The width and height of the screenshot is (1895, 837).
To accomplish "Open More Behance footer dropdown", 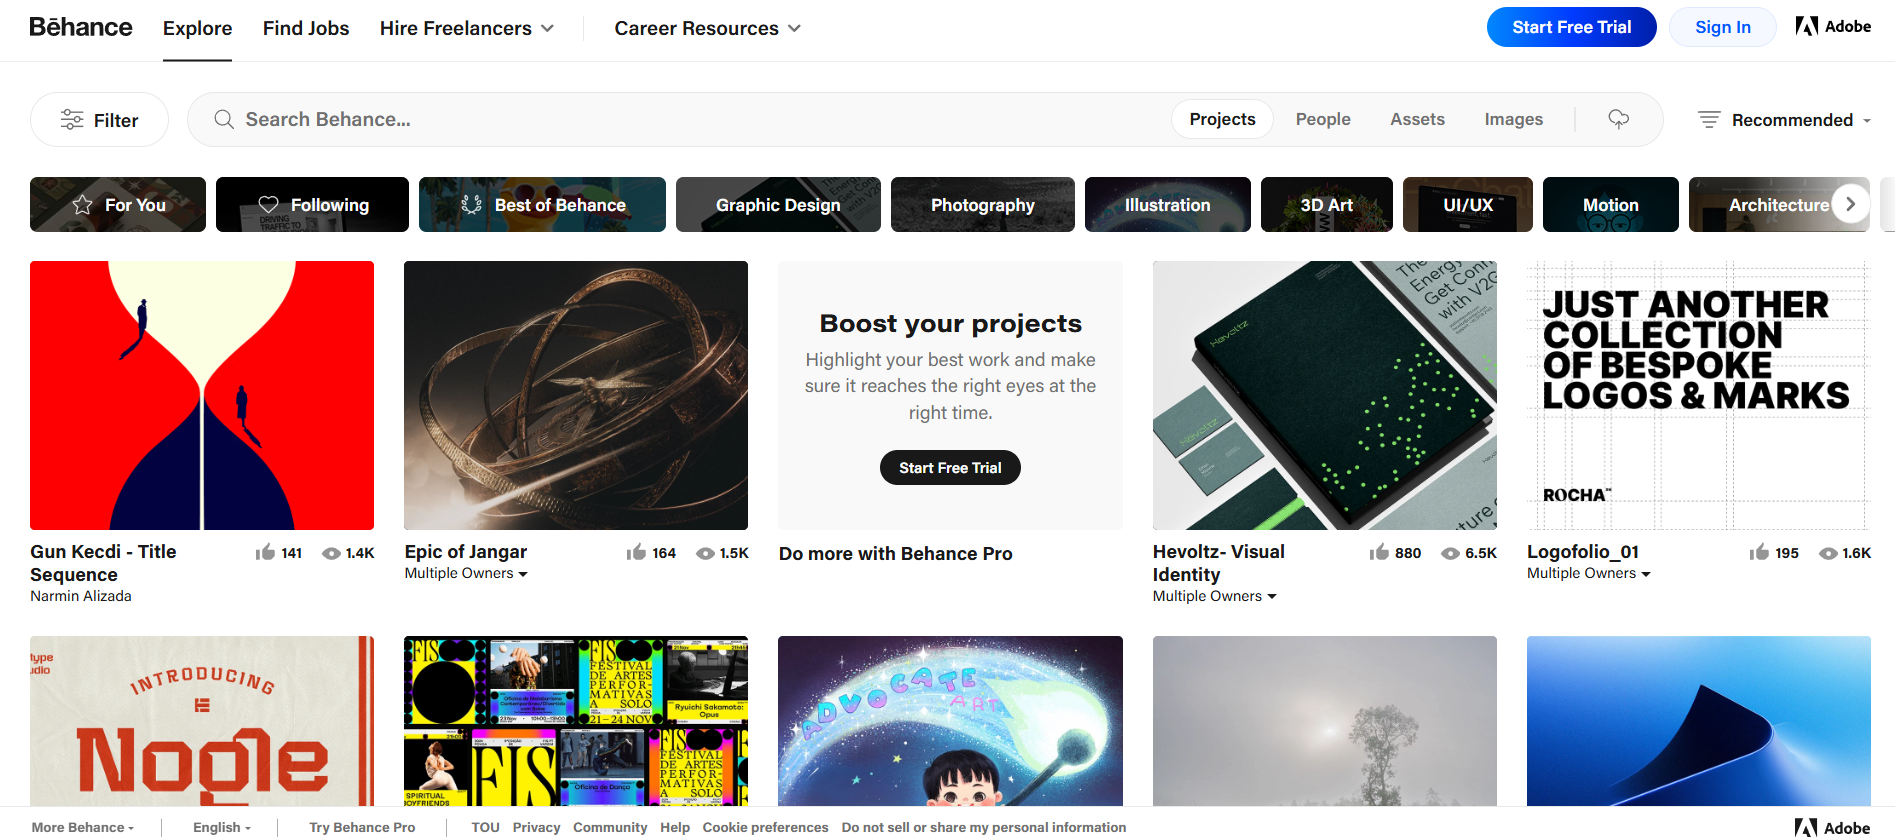I will [x=83, y=827].
